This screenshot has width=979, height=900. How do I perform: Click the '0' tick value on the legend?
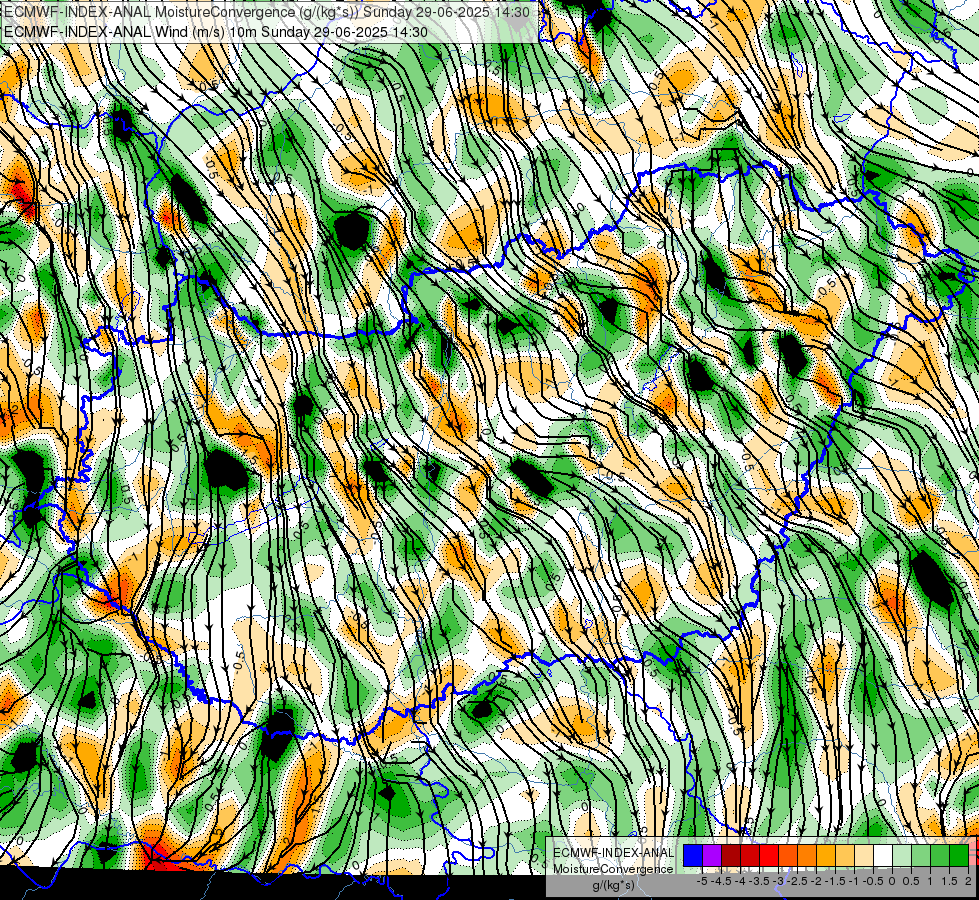coord(892,881)
